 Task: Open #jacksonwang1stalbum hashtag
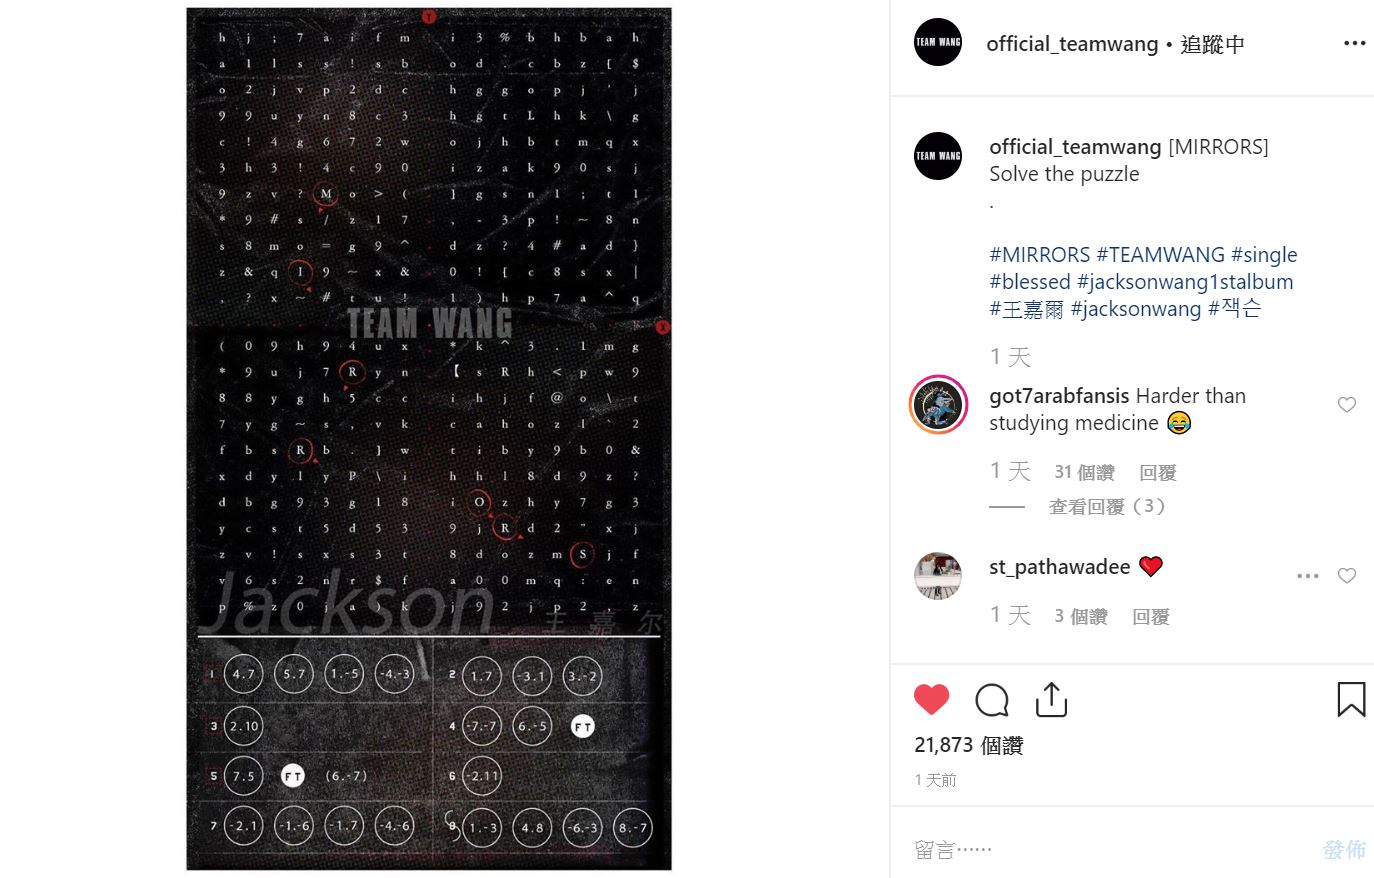coord(1185,282)
